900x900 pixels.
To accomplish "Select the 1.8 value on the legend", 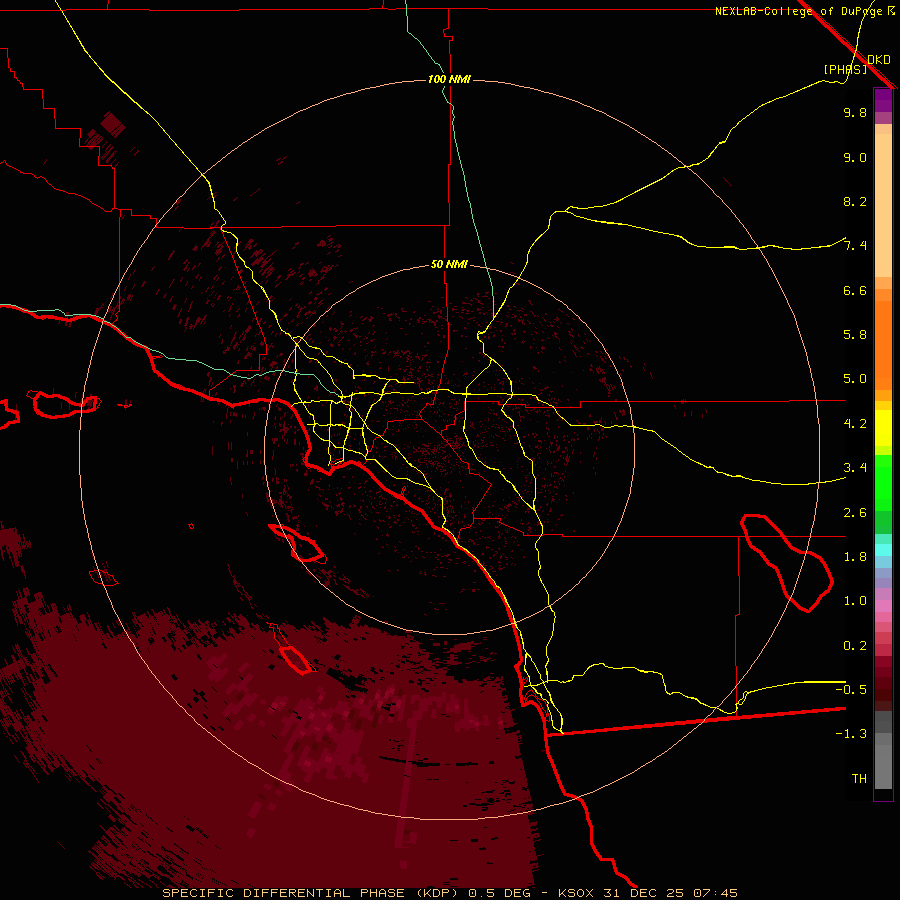I will pos(855,557).
